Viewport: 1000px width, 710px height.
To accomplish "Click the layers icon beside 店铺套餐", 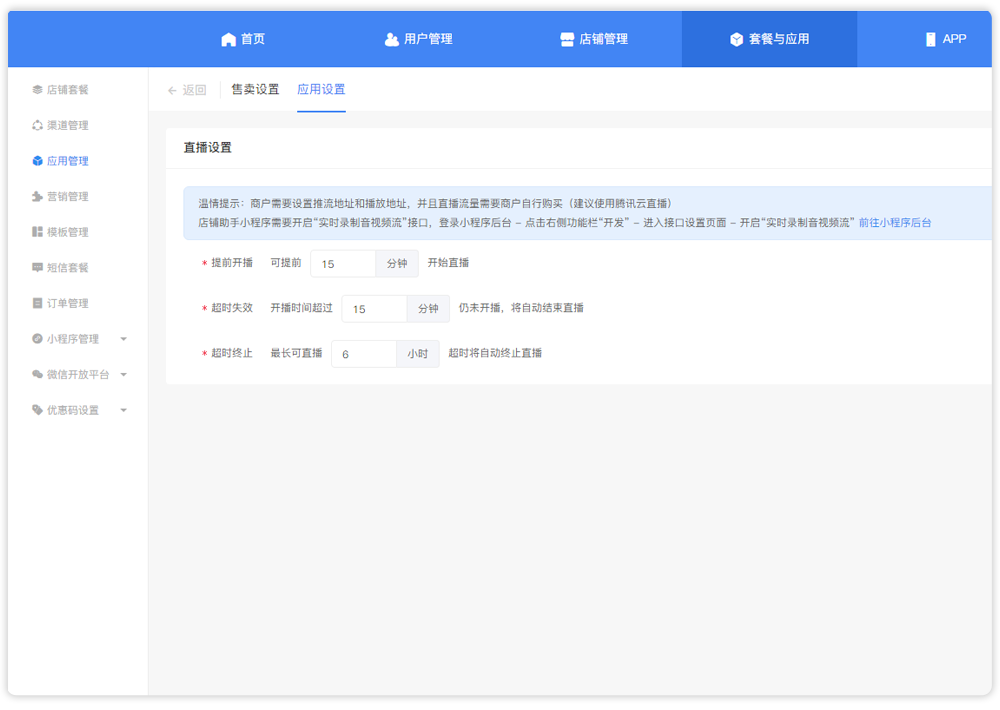I will click(x=37, y=90).
